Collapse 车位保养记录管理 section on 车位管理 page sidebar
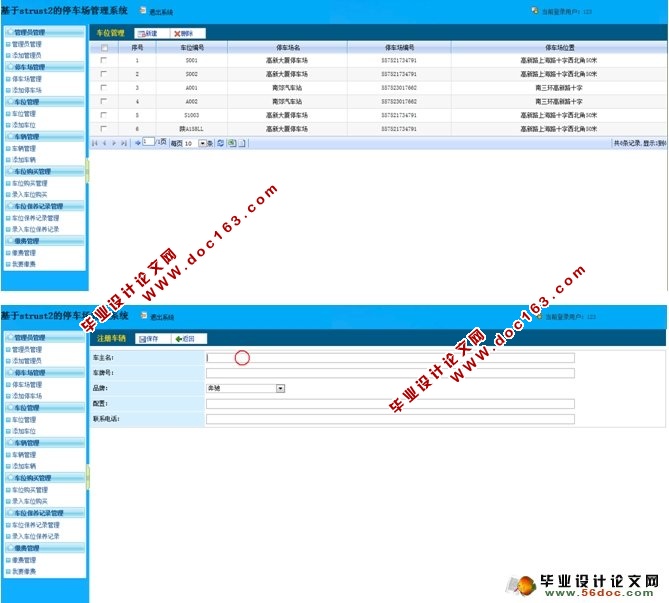669x603 pixels. click(x=45, y=206)
